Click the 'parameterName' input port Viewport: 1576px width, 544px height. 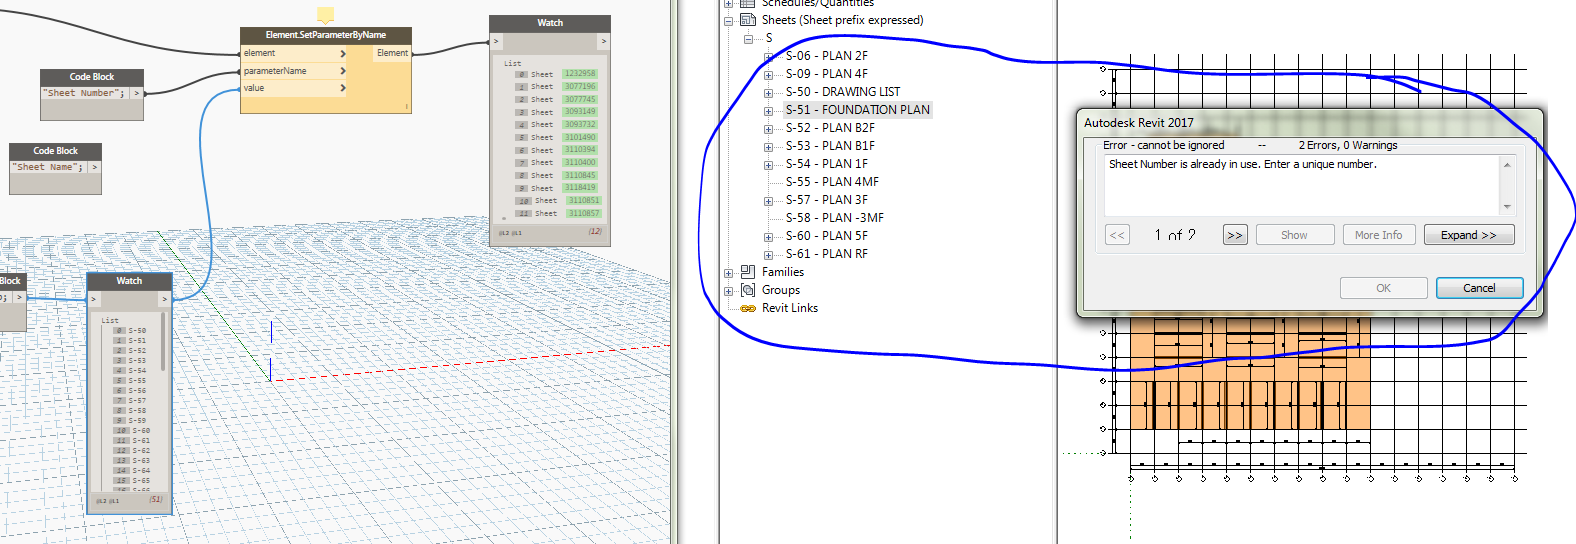coord(294,71)
